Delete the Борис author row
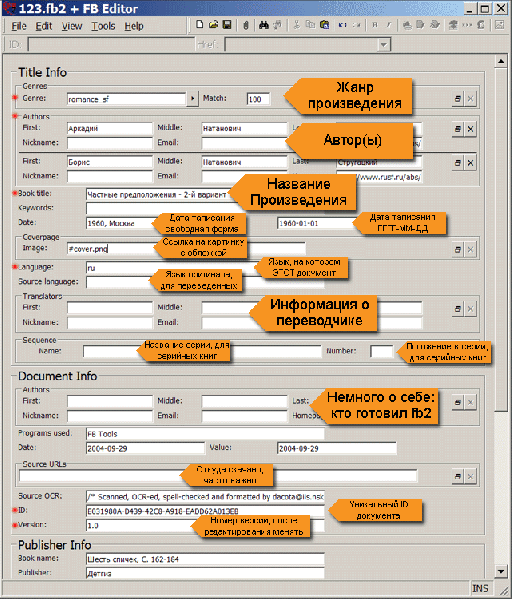The image size is (512, 599). pos(470,163)
